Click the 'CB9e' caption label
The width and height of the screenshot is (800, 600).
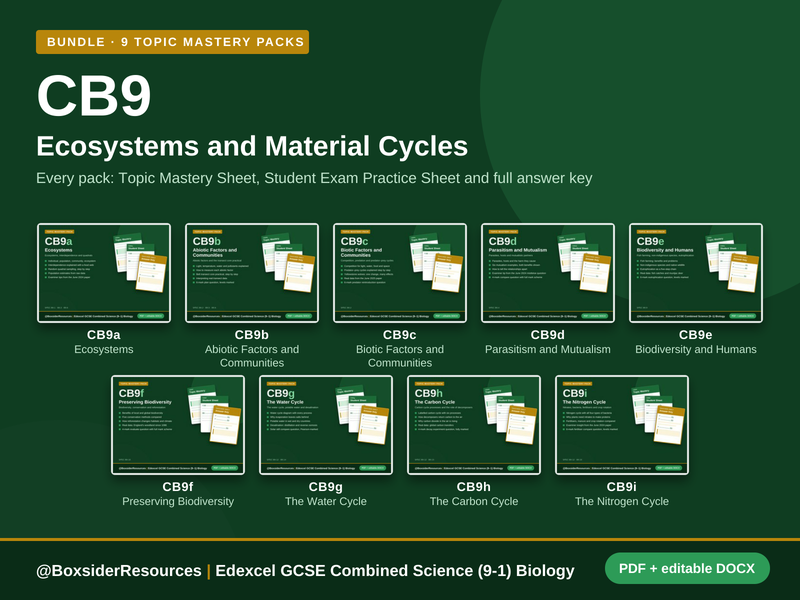(695, 335)
